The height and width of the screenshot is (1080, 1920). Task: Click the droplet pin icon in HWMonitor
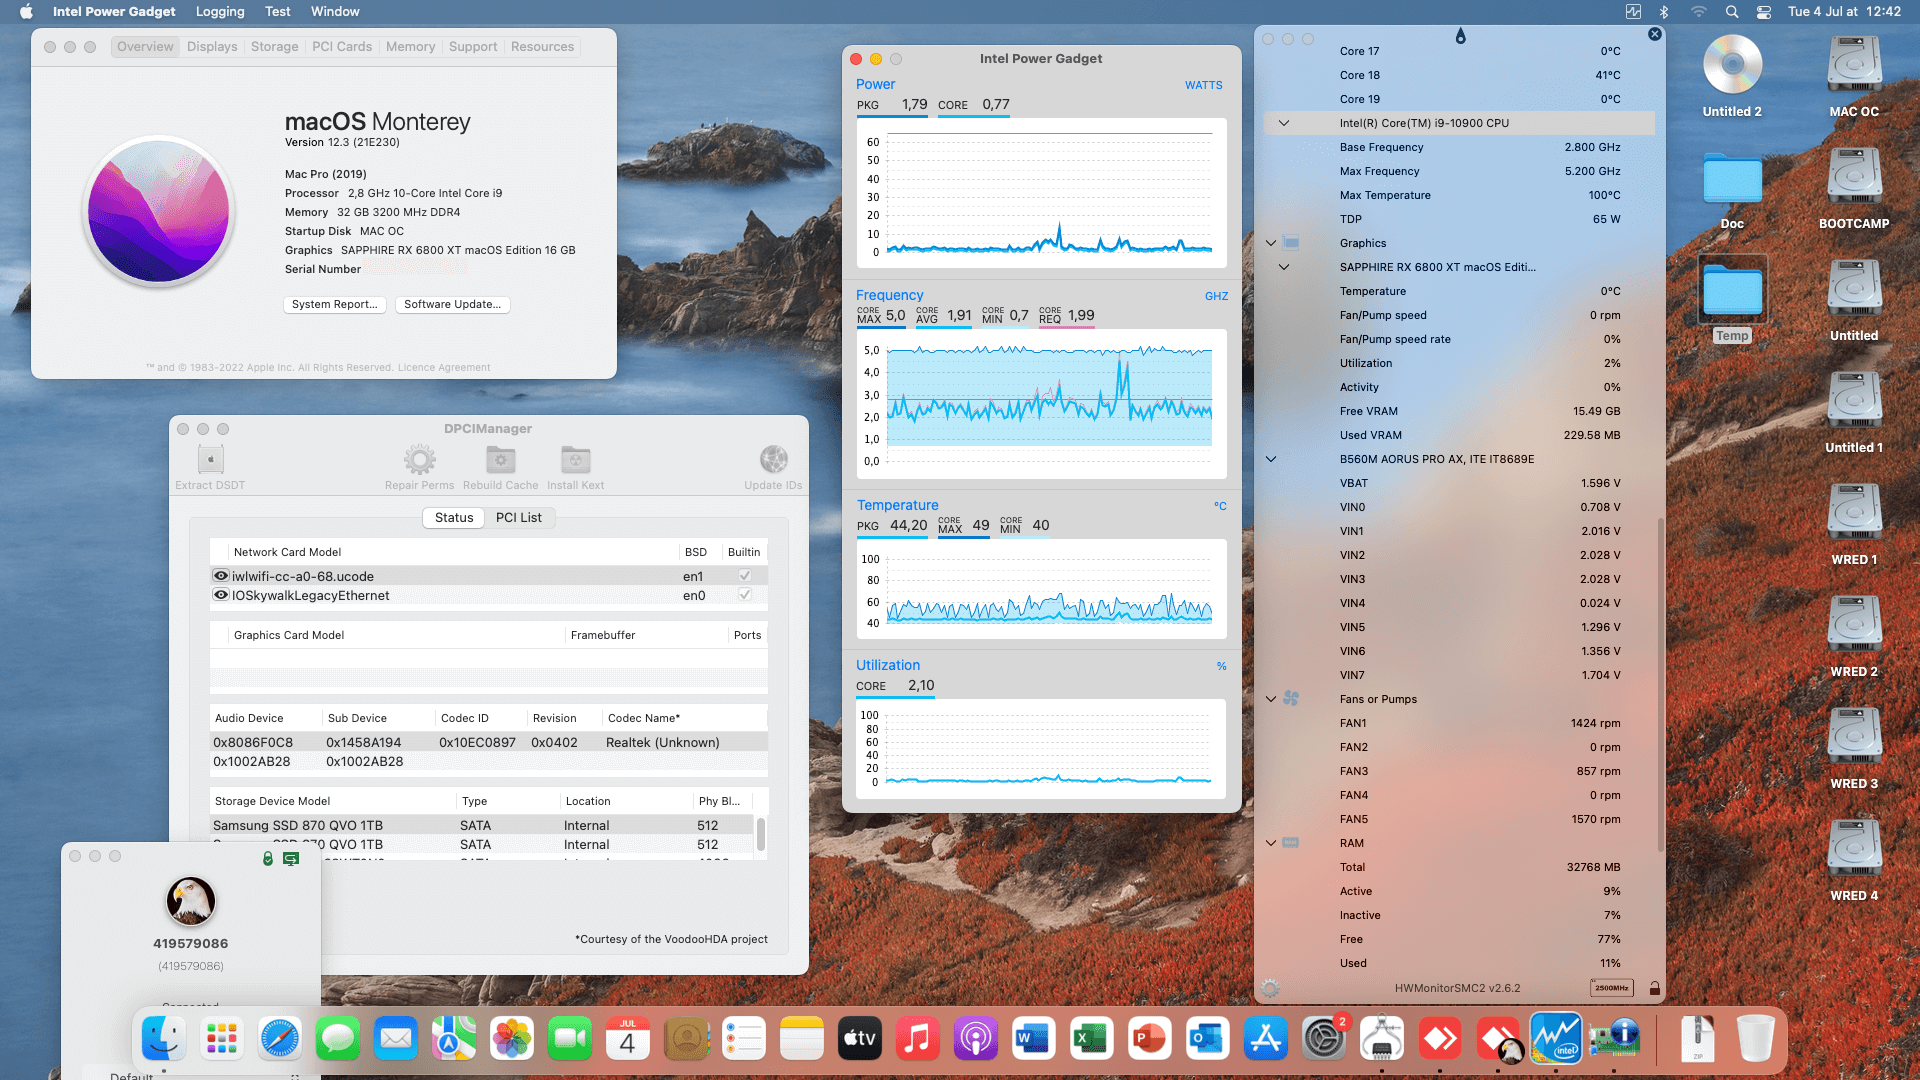tap(1461, 36)
